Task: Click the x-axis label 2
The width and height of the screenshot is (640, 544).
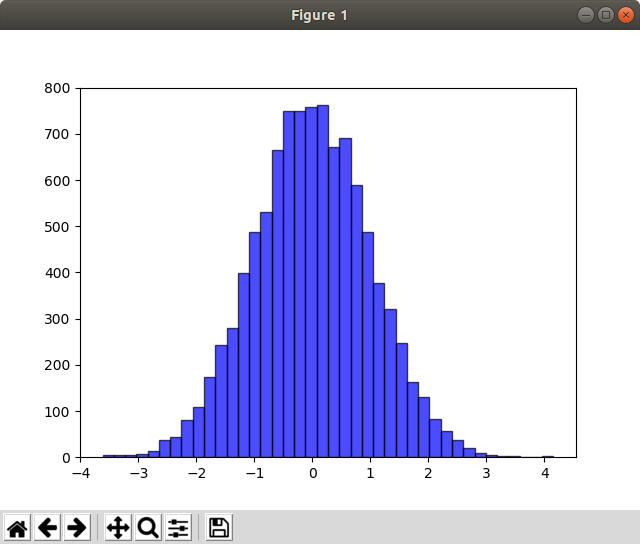Action: [428, 473]
